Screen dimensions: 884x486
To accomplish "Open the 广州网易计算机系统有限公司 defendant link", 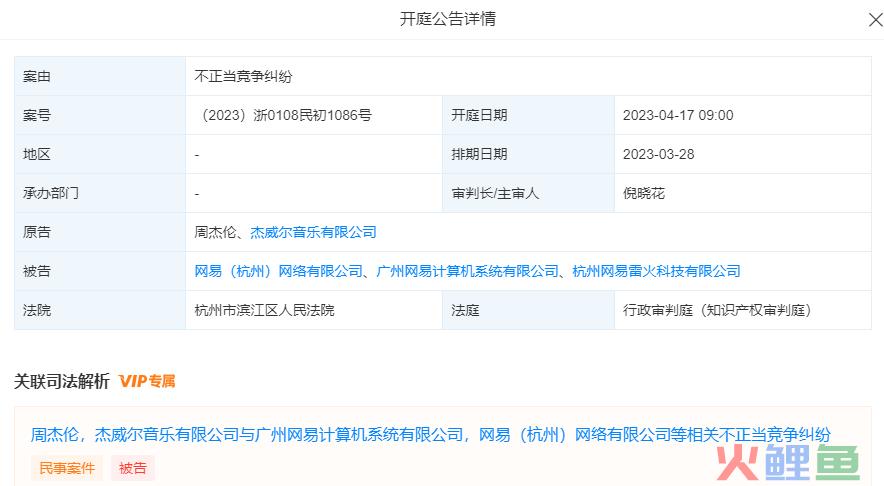I will pos(467,271).
